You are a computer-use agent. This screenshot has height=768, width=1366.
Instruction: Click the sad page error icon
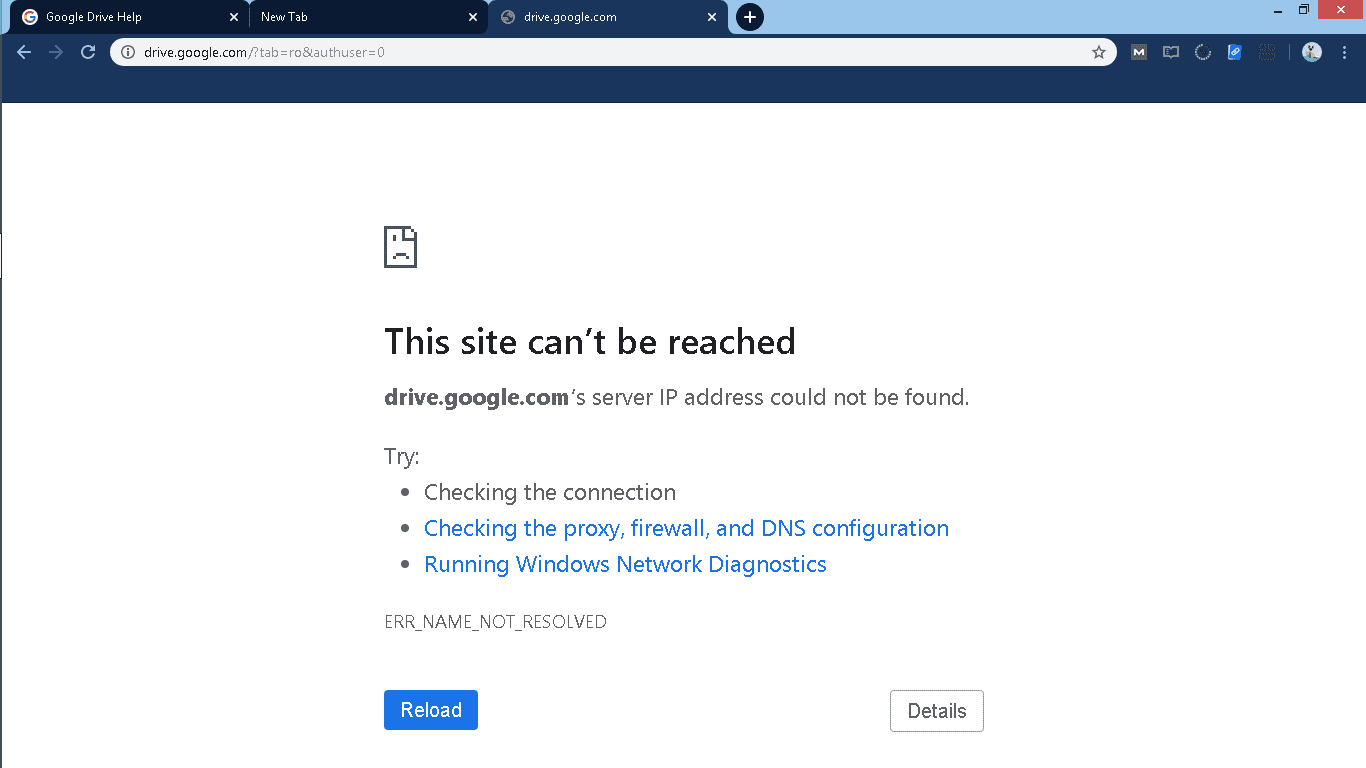400,247
